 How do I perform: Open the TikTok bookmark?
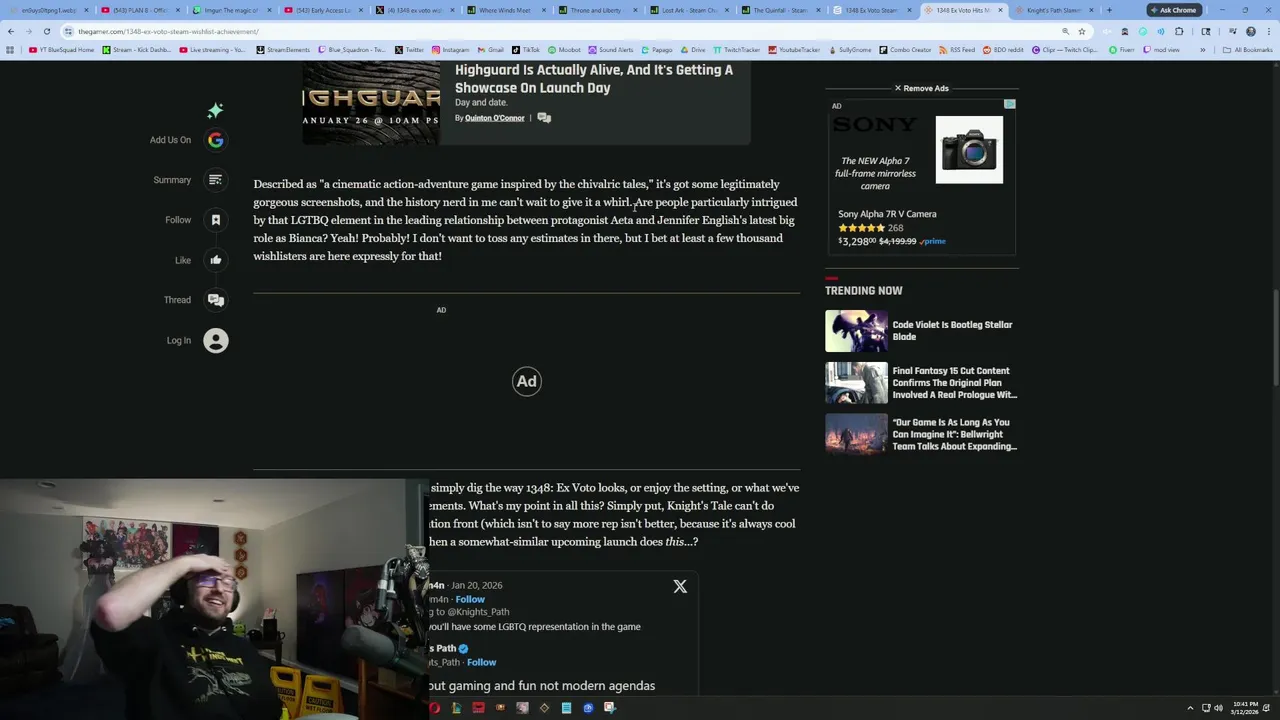pos(525,49)
